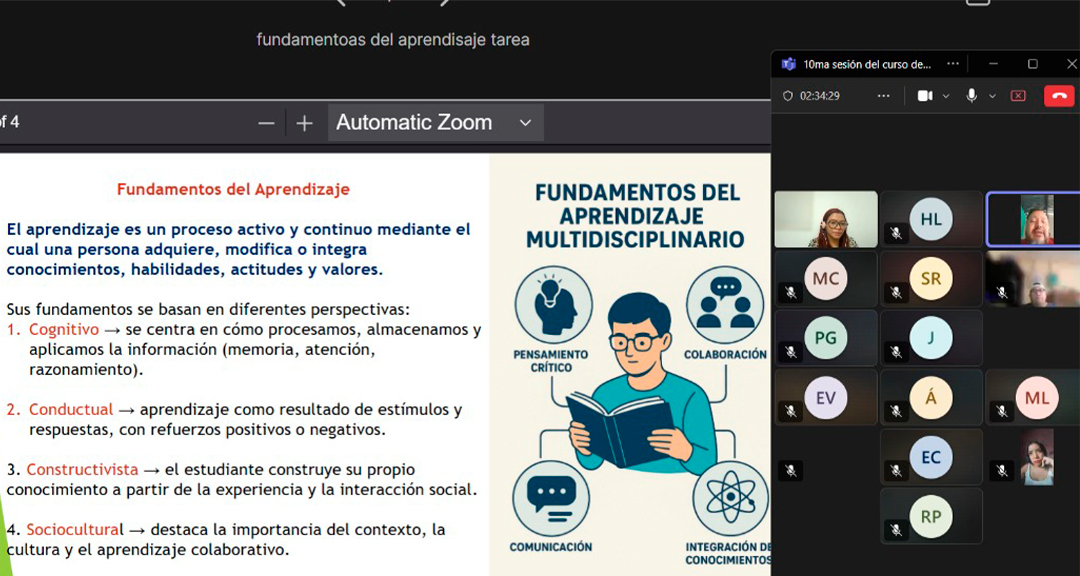Click the SR participant avatar
The image size is (1080, 576).
pos(931,278)
